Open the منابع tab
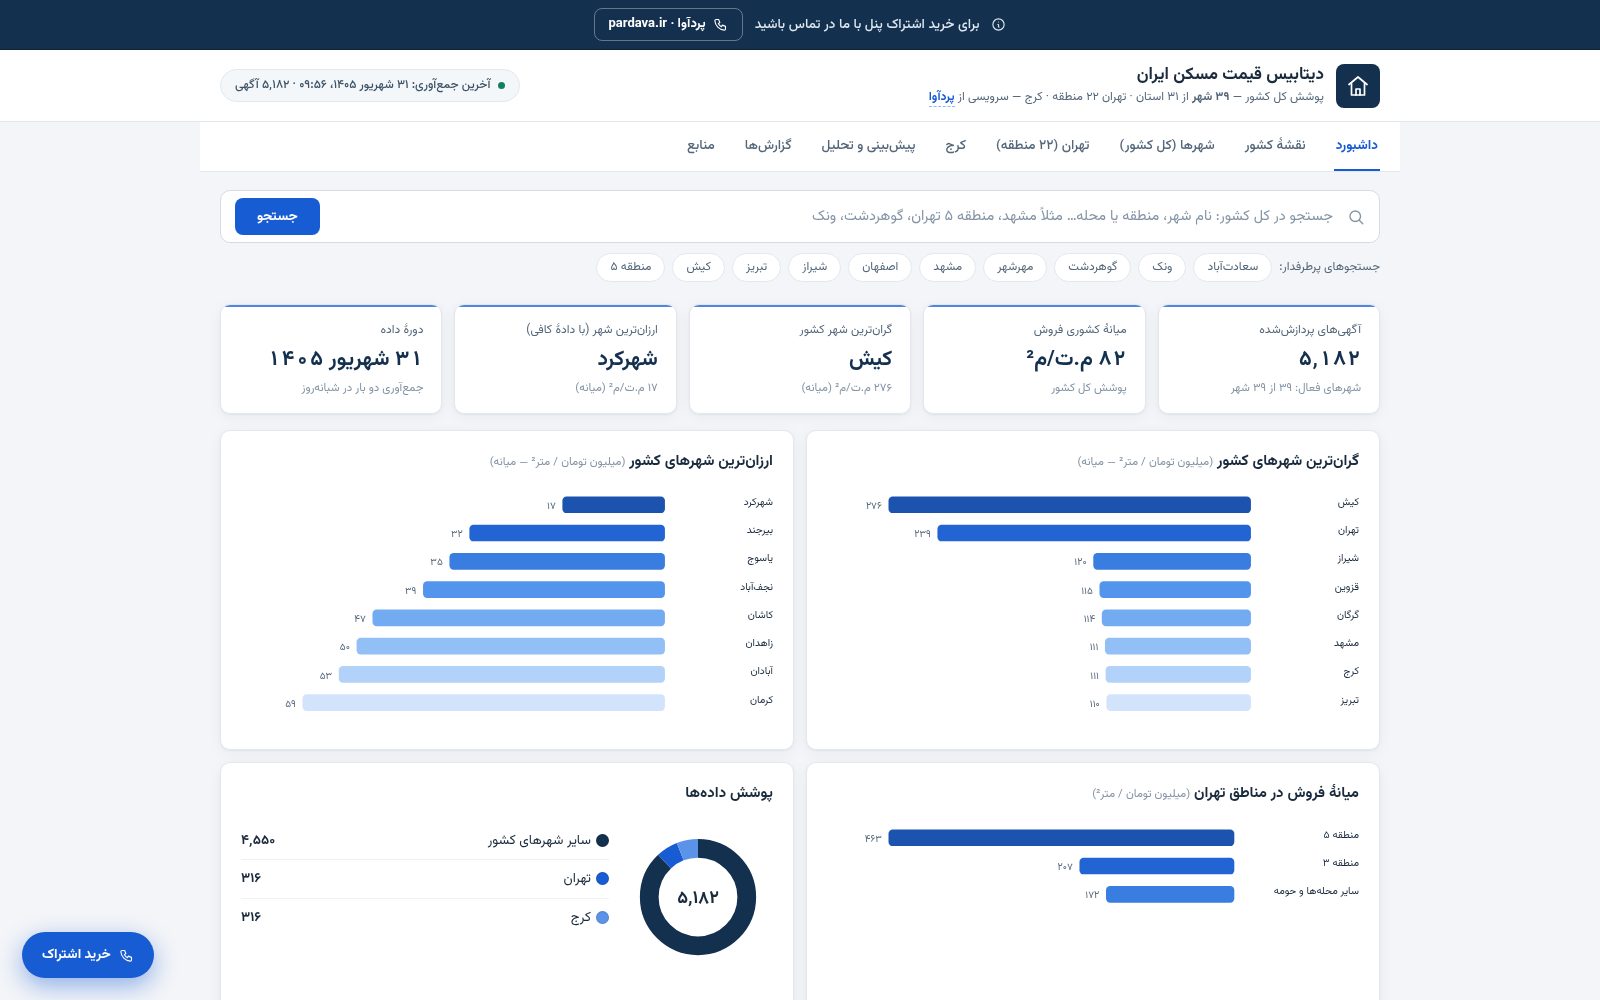 [701, 146]
